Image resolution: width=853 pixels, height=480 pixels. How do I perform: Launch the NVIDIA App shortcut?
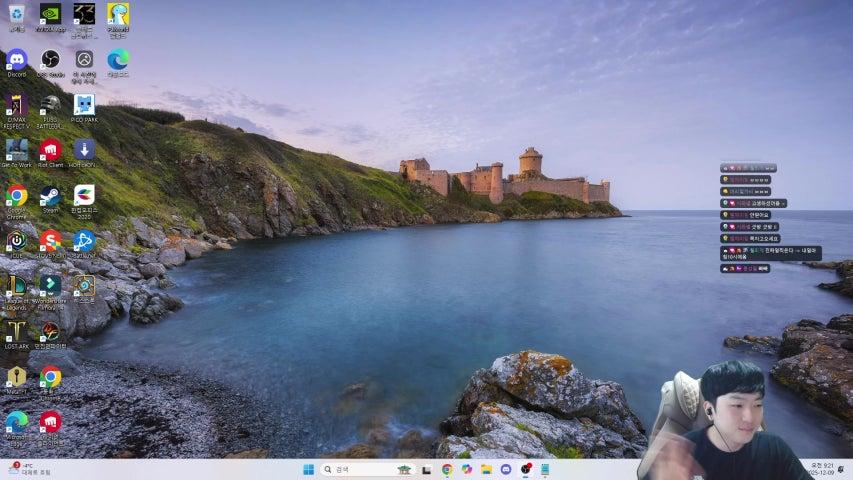pyautogui.click(x=50, y=14)
